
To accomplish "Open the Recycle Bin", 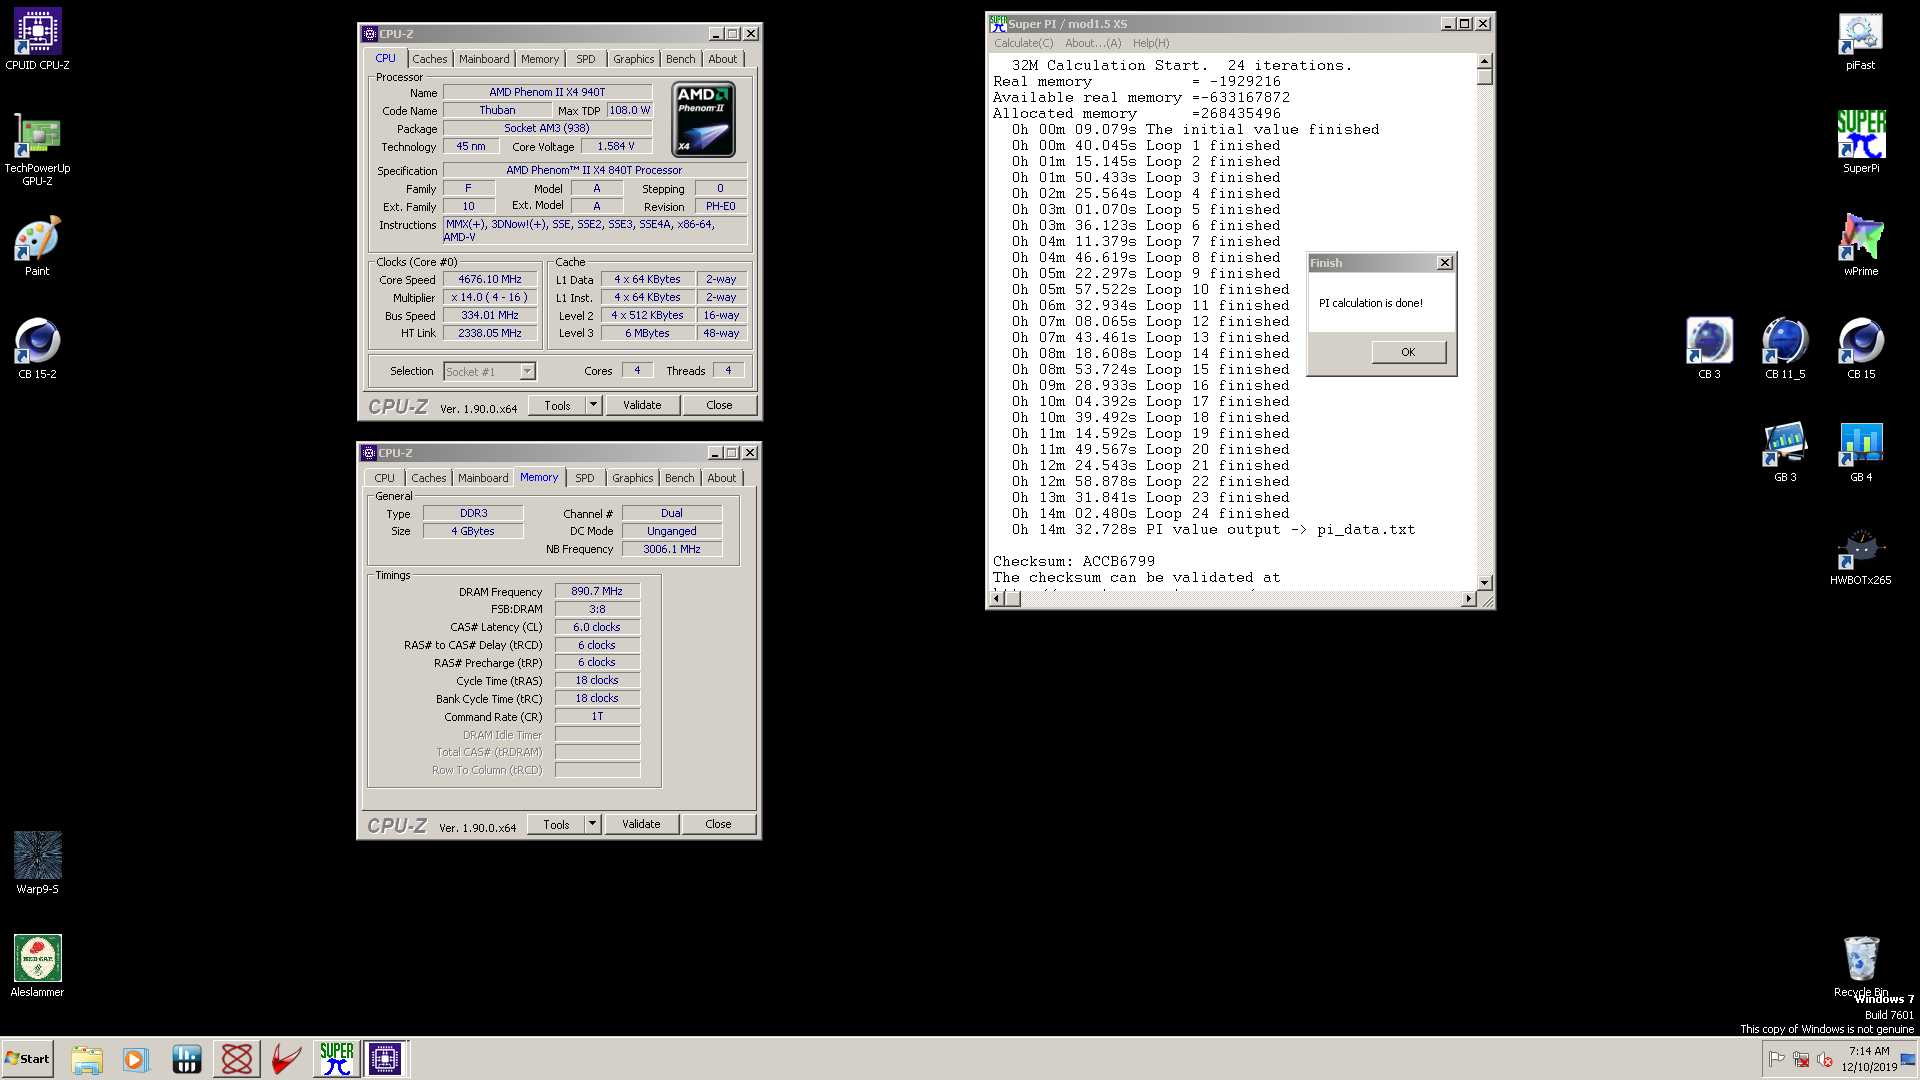I will tap(1860, 967).
